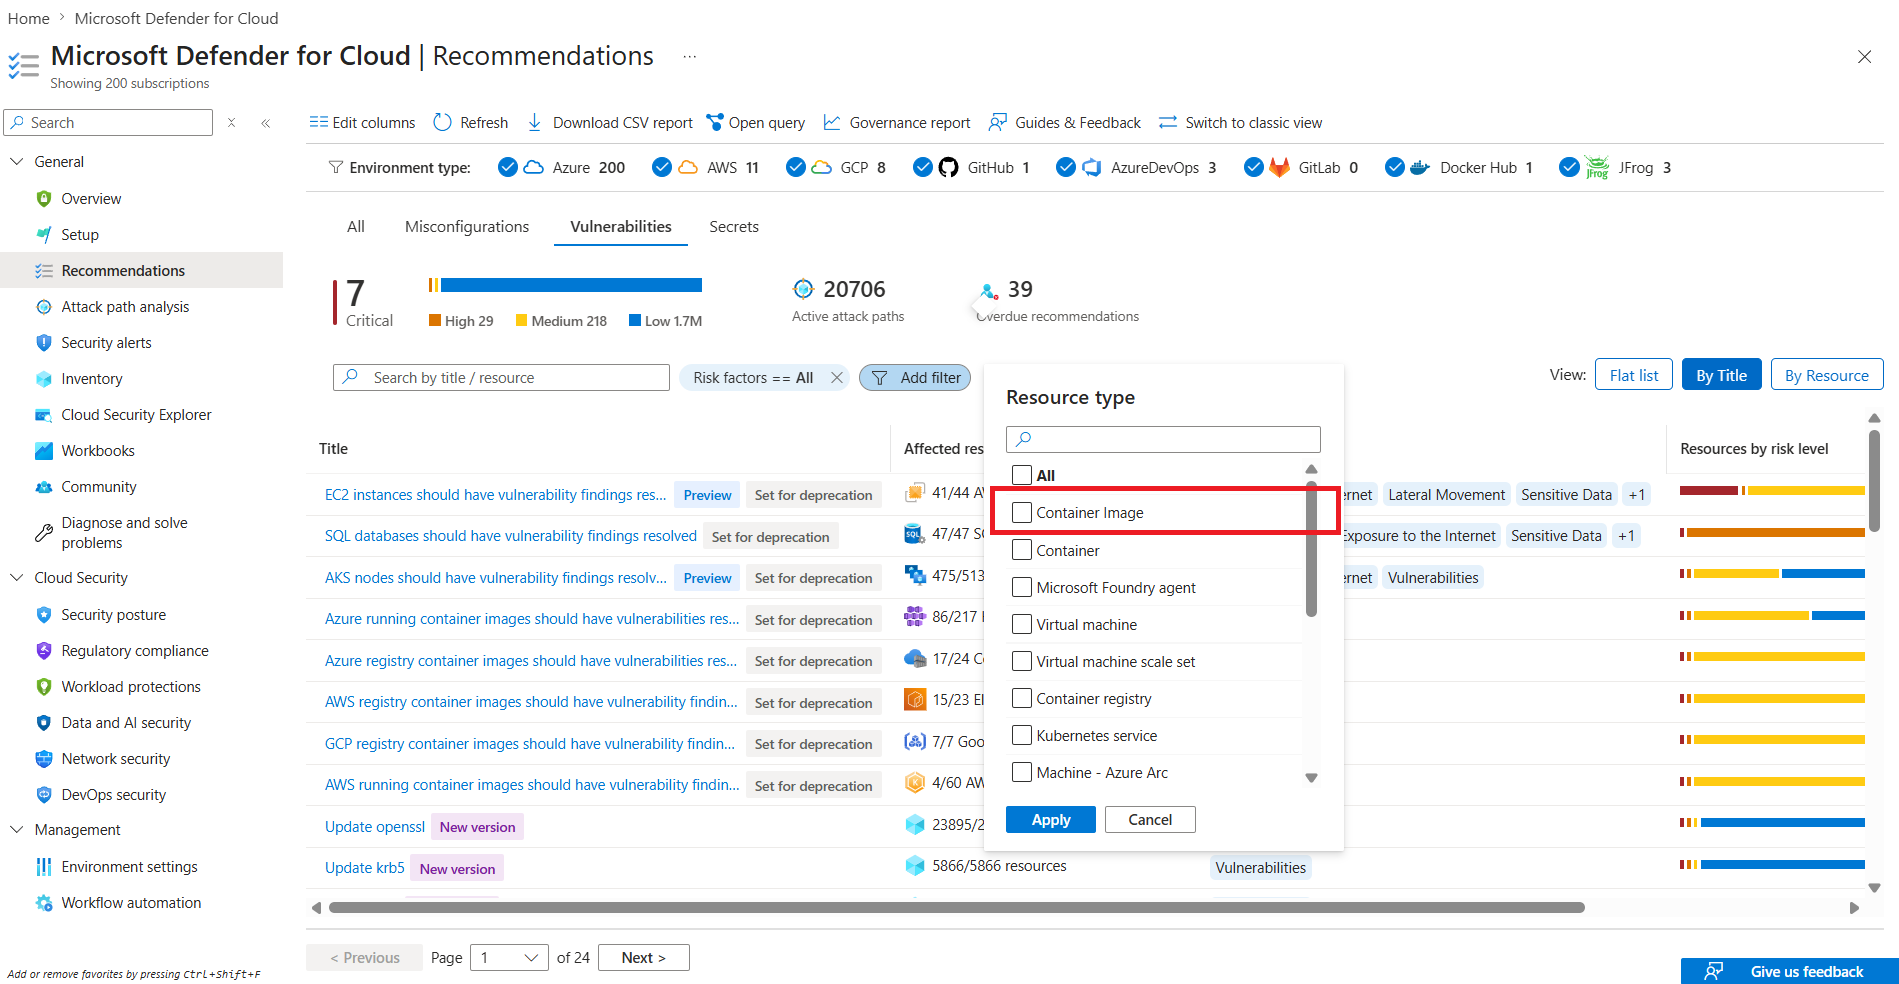This screenshot has height=984, width=1899.
Task: Open the Workbooks icon
Action: 43,450
